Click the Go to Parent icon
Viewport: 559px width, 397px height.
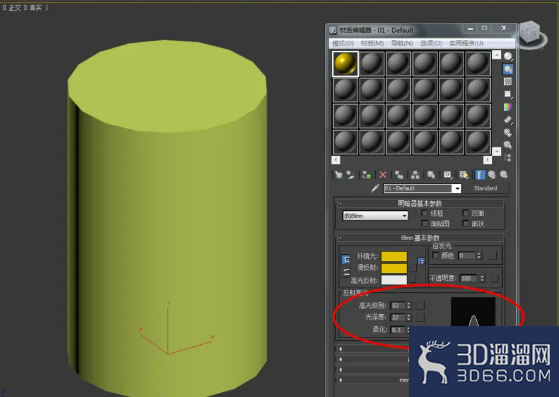pos(492,175)
